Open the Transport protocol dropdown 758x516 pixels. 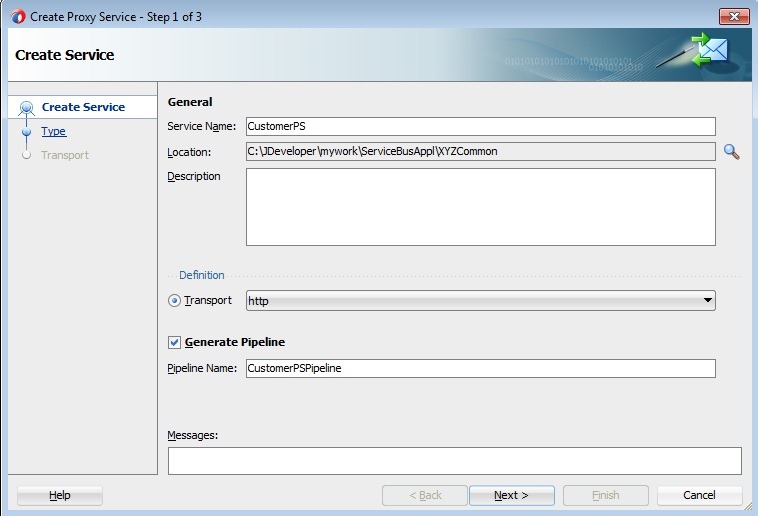pos(480,301)
